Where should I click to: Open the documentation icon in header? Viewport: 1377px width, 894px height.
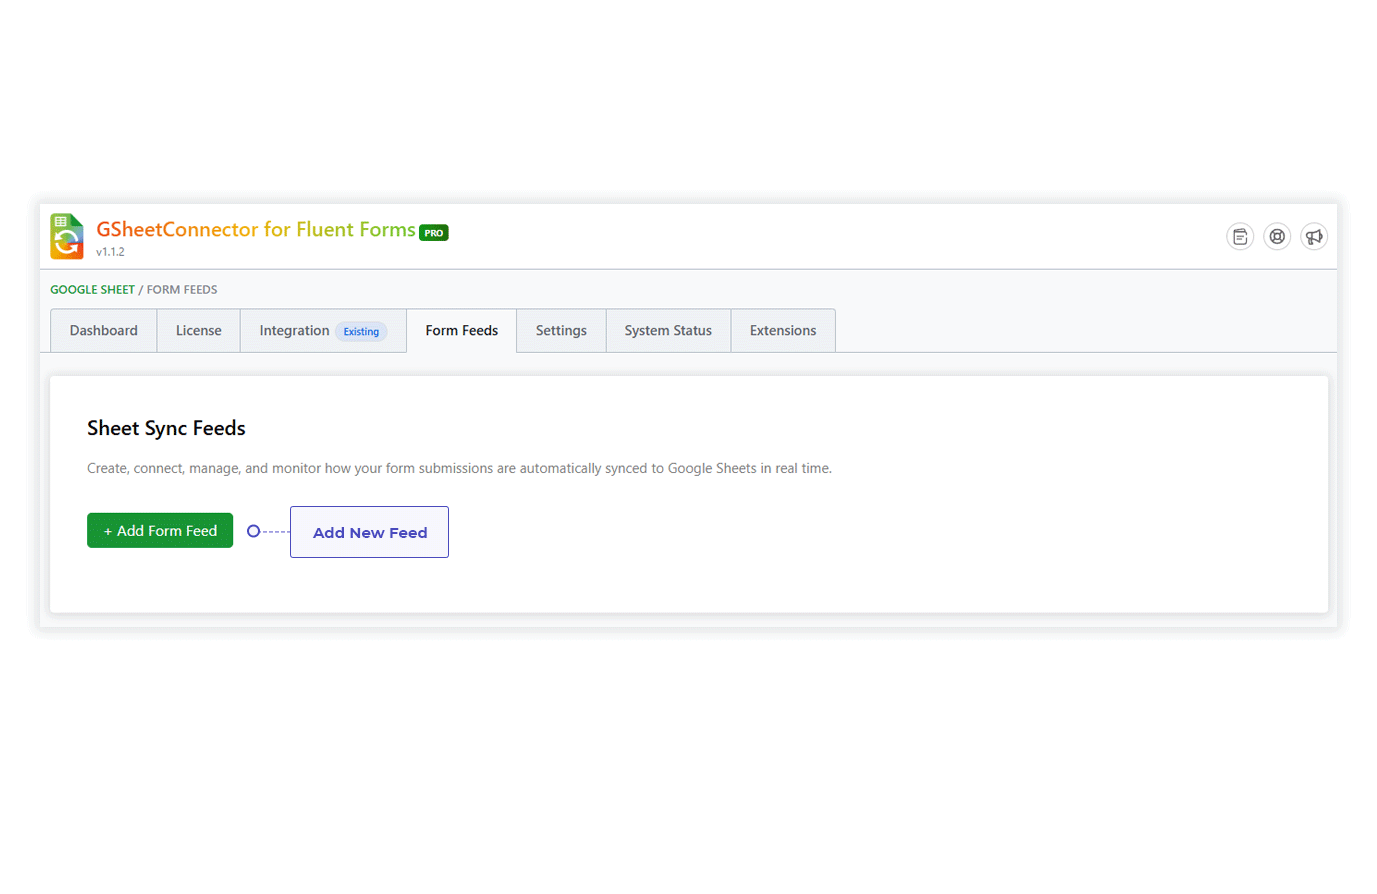click(1240, 237)
